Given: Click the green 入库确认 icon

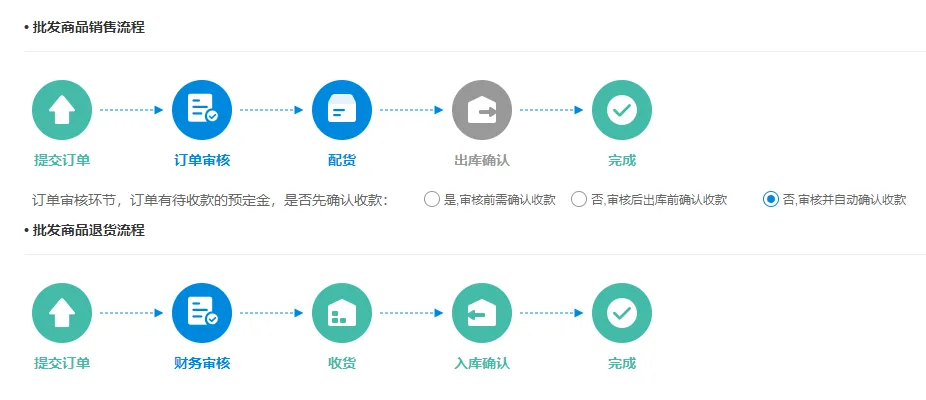Looking at the screenshot, I should (x=482, y=313).
